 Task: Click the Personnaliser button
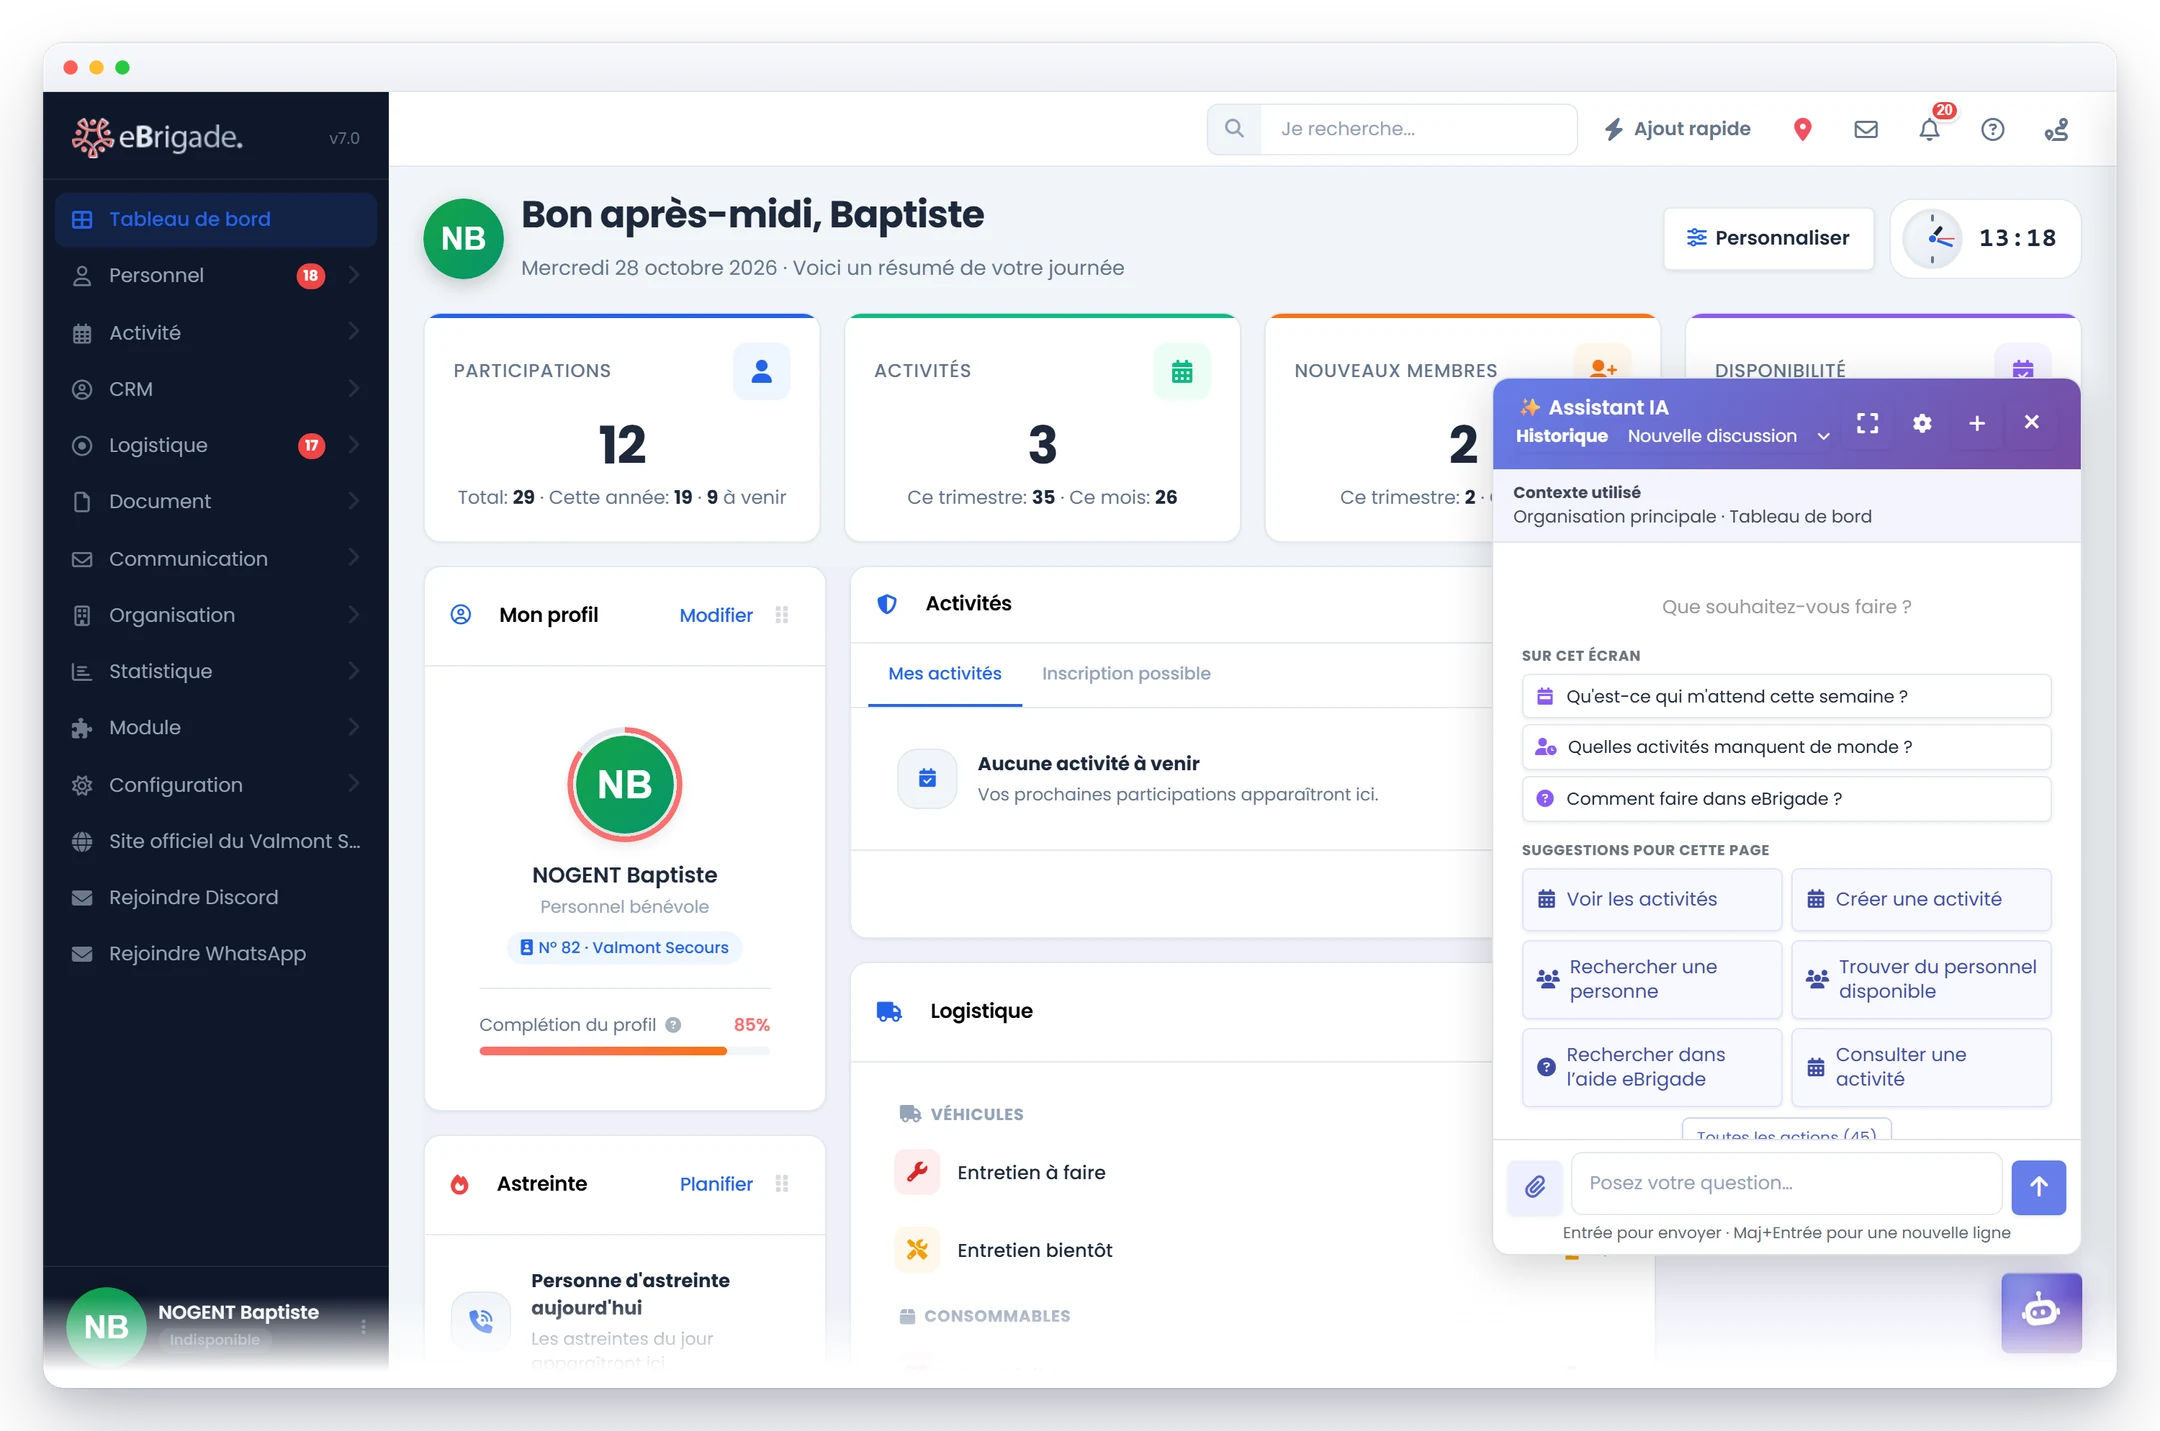click(x=1768, y=238)
